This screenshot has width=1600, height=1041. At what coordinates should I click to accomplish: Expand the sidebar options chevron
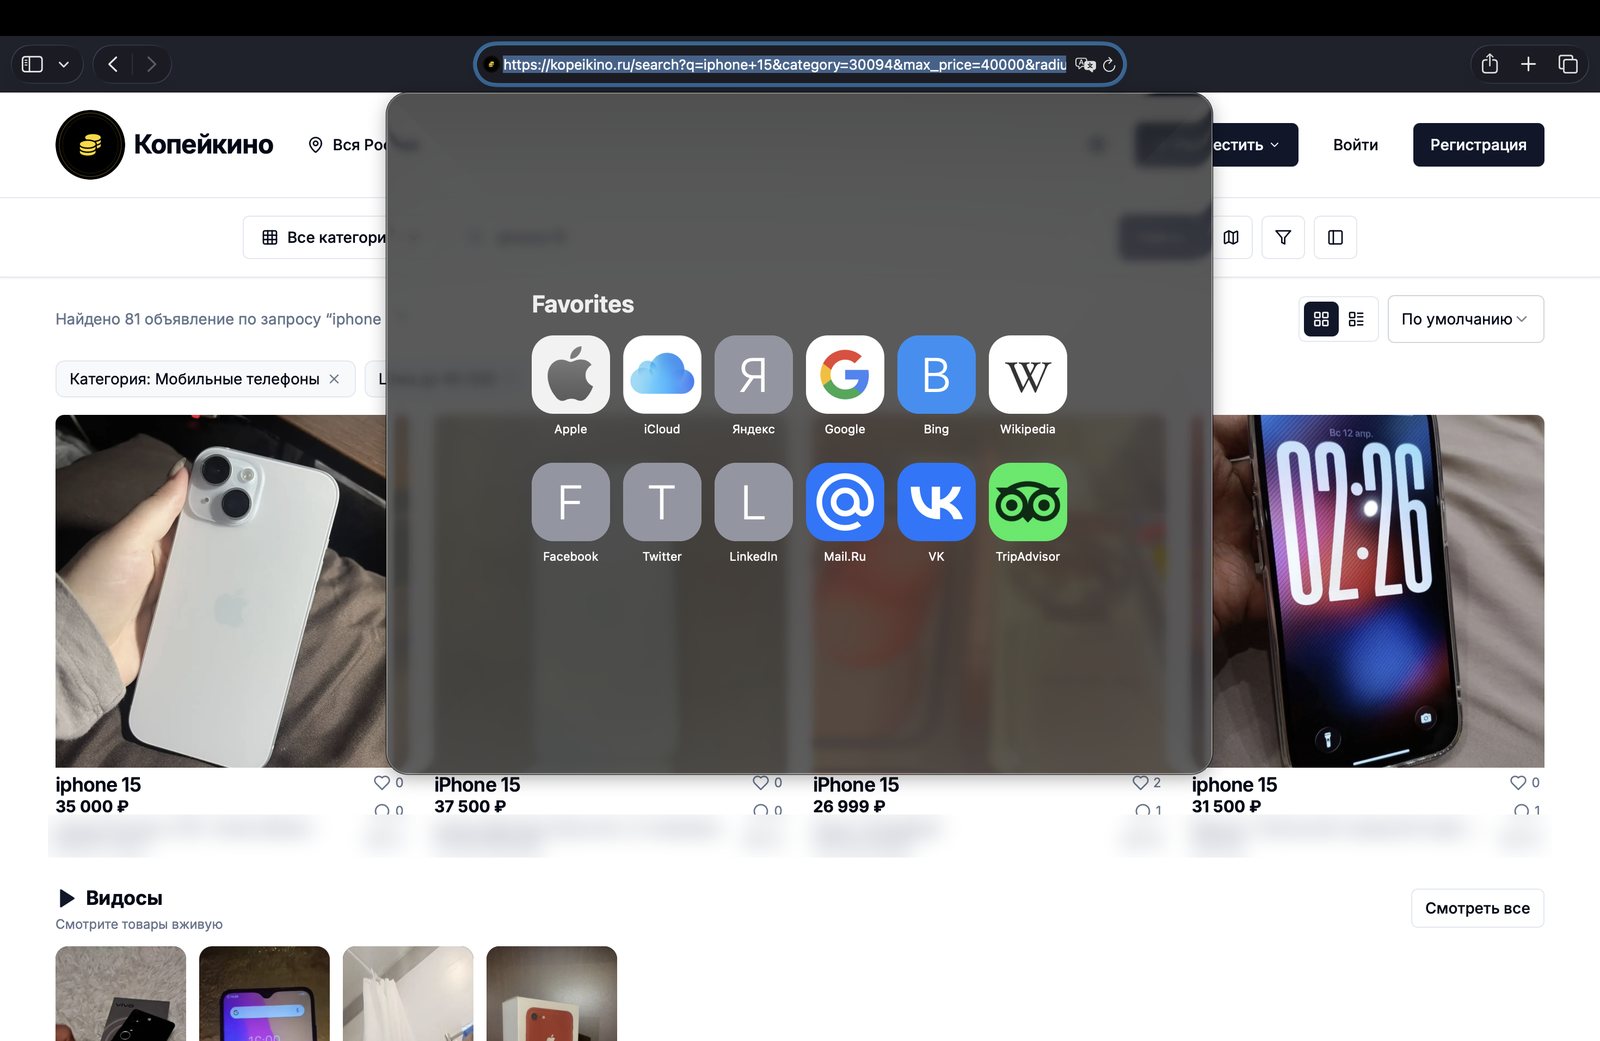coord(64,64)
